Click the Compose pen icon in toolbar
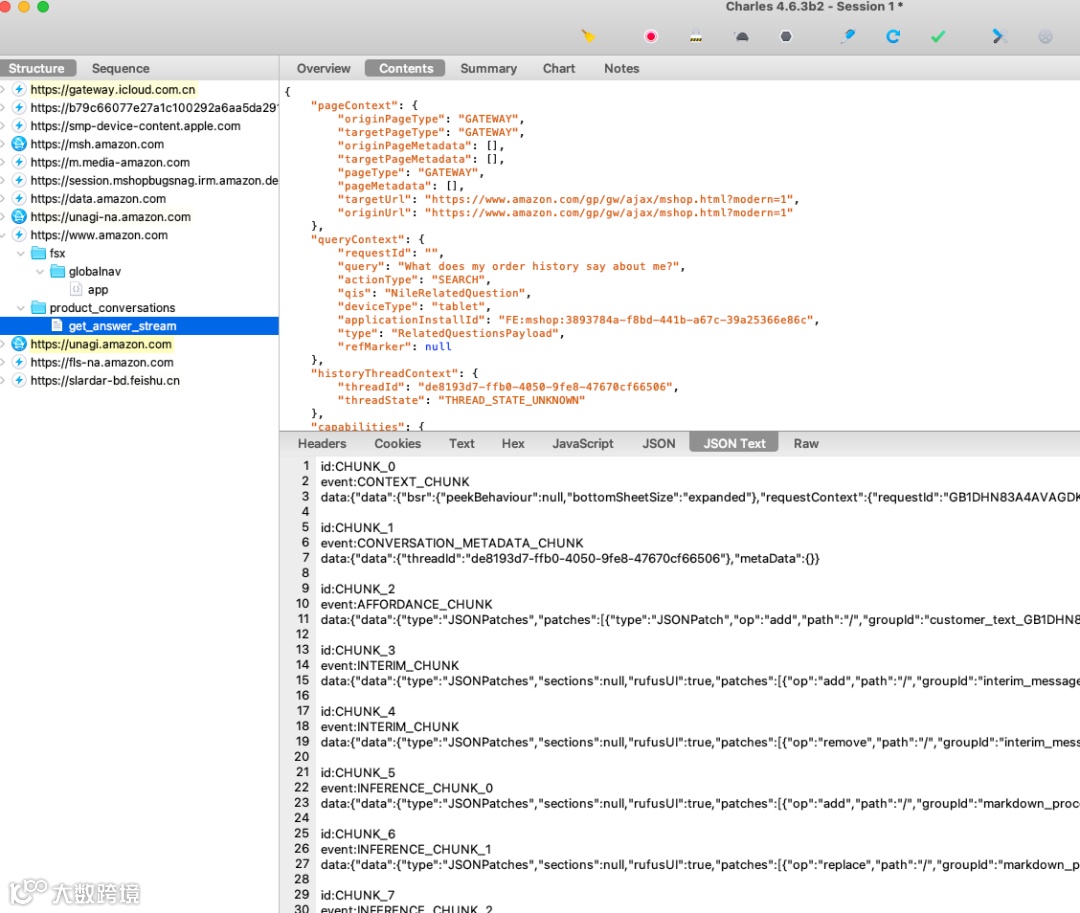This screenshot has width=1080, height=913. (x=848, y=36)
